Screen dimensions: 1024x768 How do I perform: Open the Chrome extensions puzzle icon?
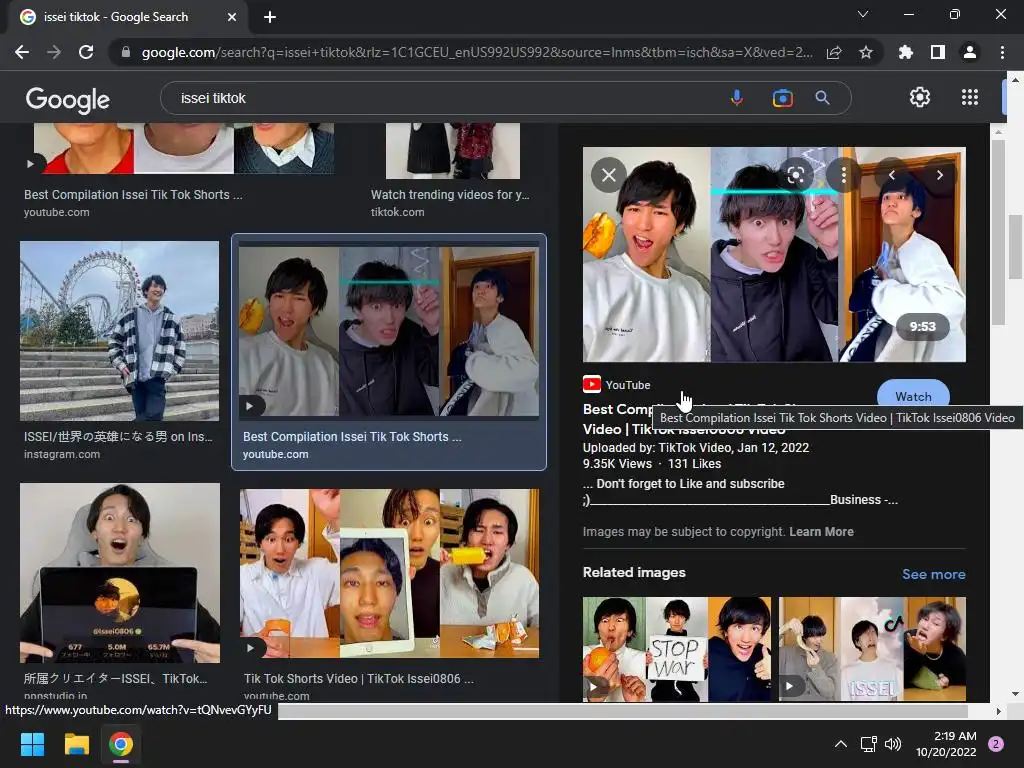905,52
